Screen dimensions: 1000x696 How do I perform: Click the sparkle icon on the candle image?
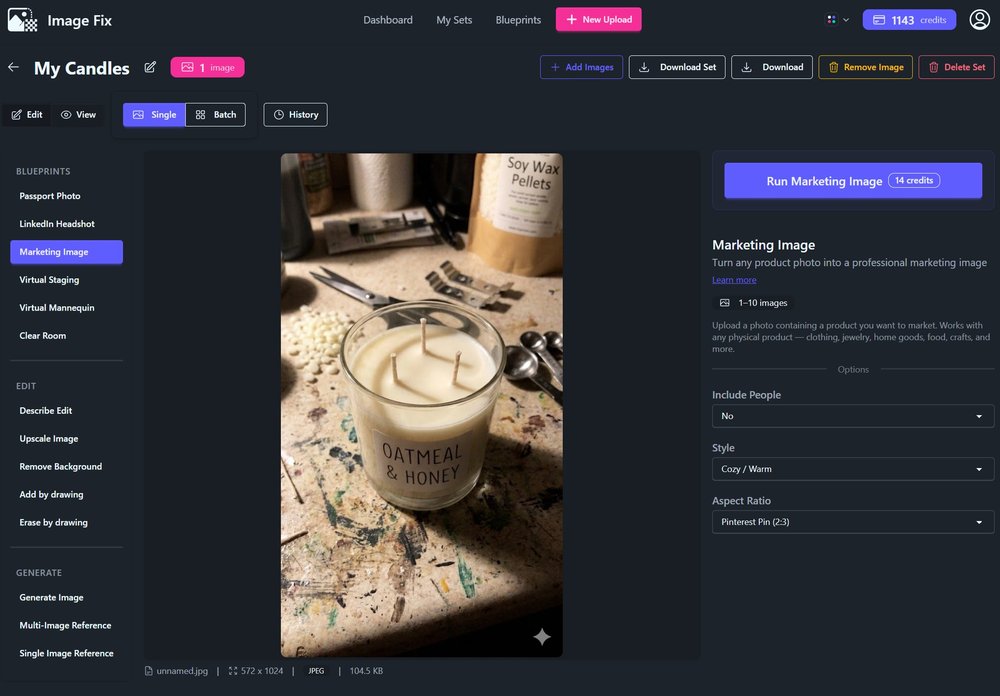click(x=541, y=636)
